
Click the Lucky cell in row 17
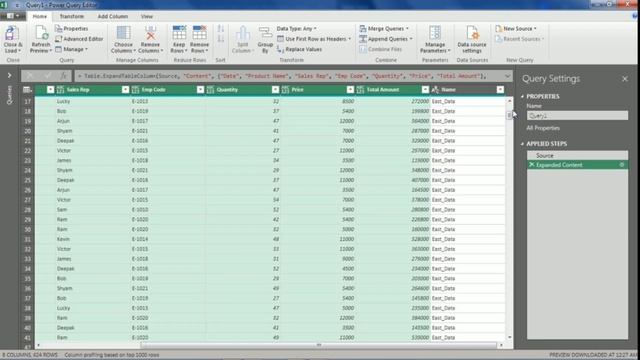pyautogui.click(x=93, y=101)
